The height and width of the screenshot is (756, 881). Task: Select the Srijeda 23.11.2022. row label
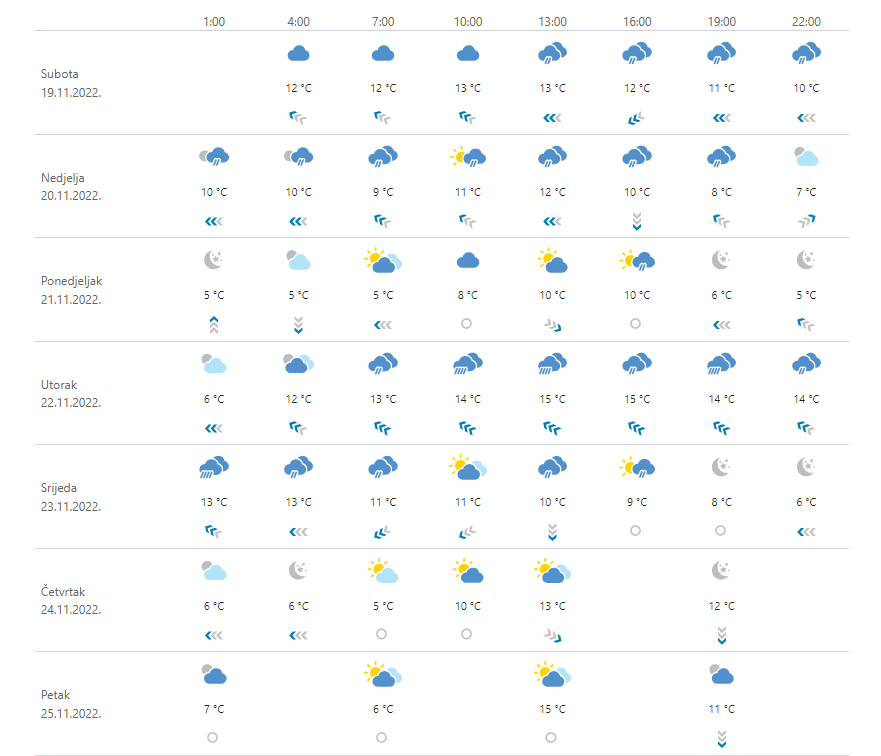click(x=70, y=497)
